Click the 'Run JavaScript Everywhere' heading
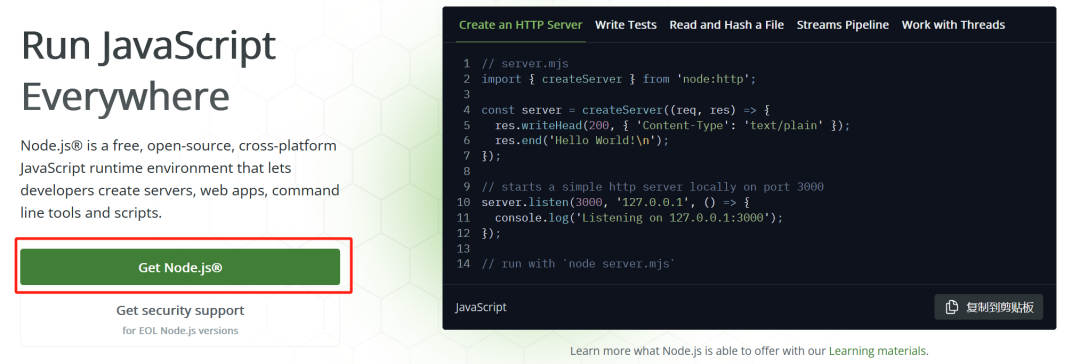The height and width of the screenshot is (364, 1080). point(149,72)
